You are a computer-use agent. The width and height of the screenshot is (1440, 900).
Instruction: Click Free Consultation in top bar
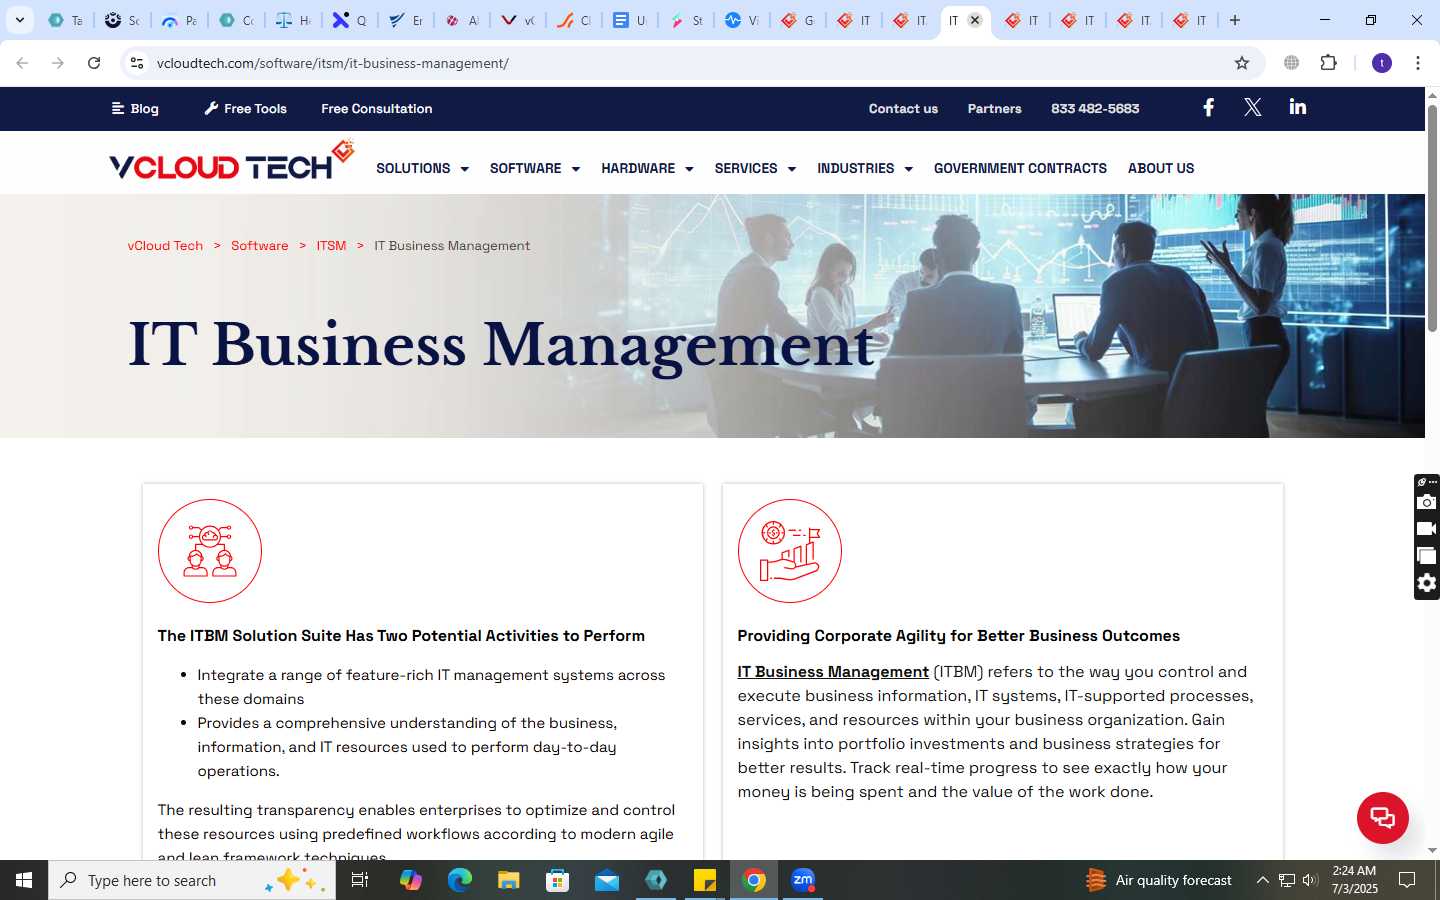[377, 108]
